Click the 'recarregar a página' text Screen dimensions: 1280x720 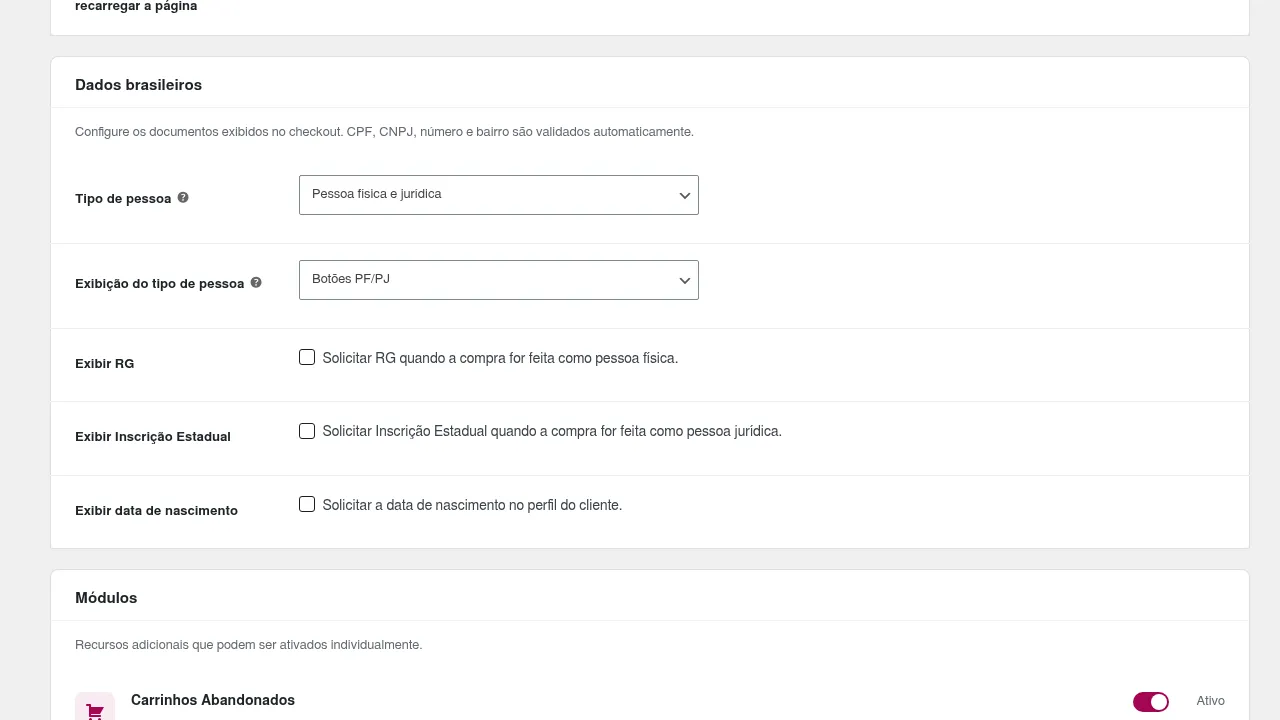pyautogui.click(x=136, y=6)
